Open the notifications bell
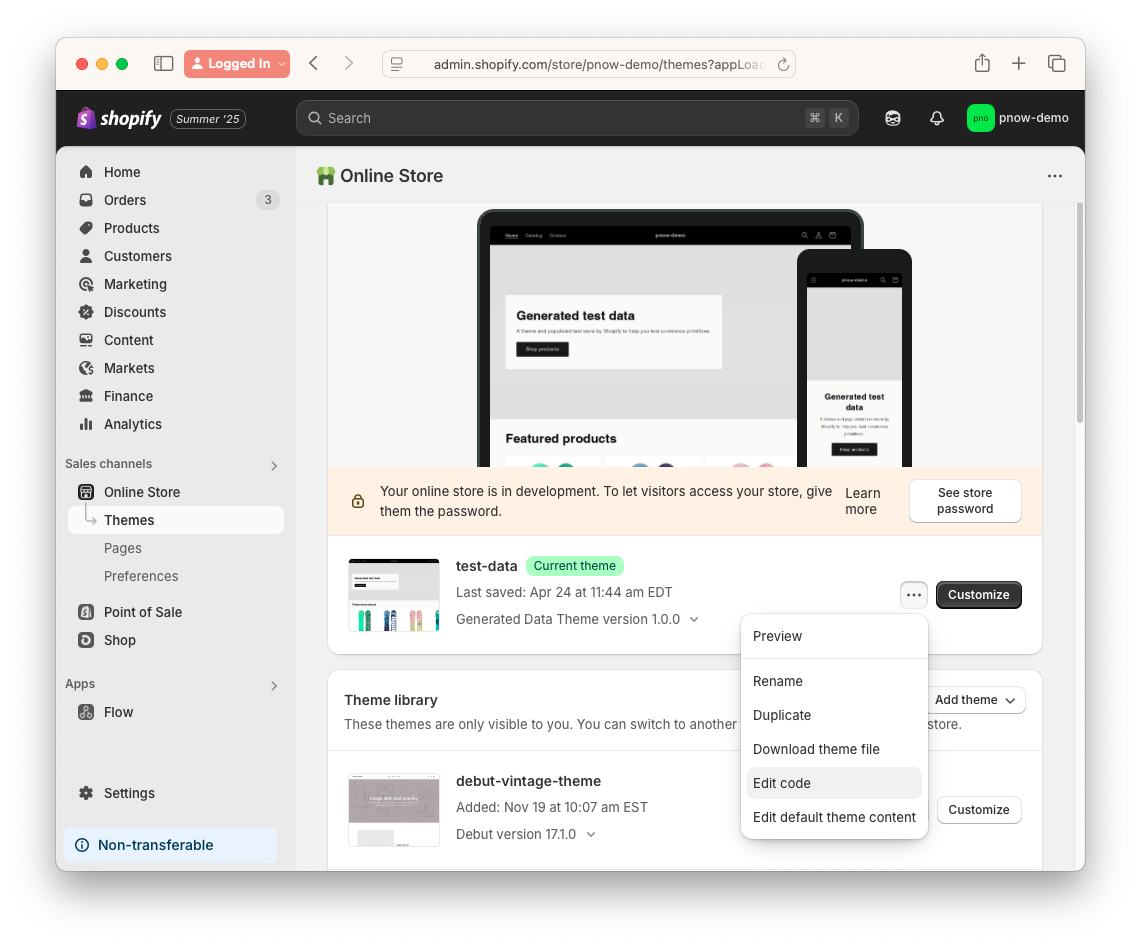This screenshot has height=945, width=1141. [937, 118]
